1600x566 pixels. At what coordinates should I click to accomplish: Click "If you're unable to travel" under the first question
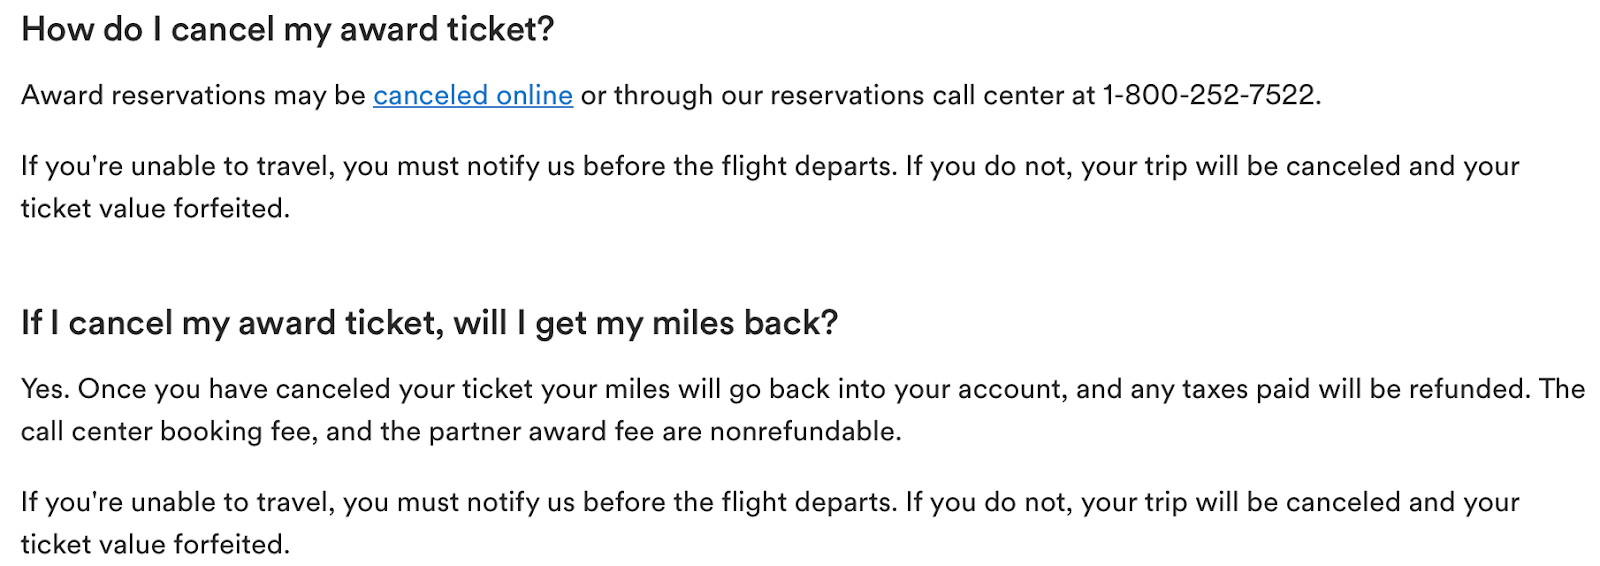coord(176,166)
